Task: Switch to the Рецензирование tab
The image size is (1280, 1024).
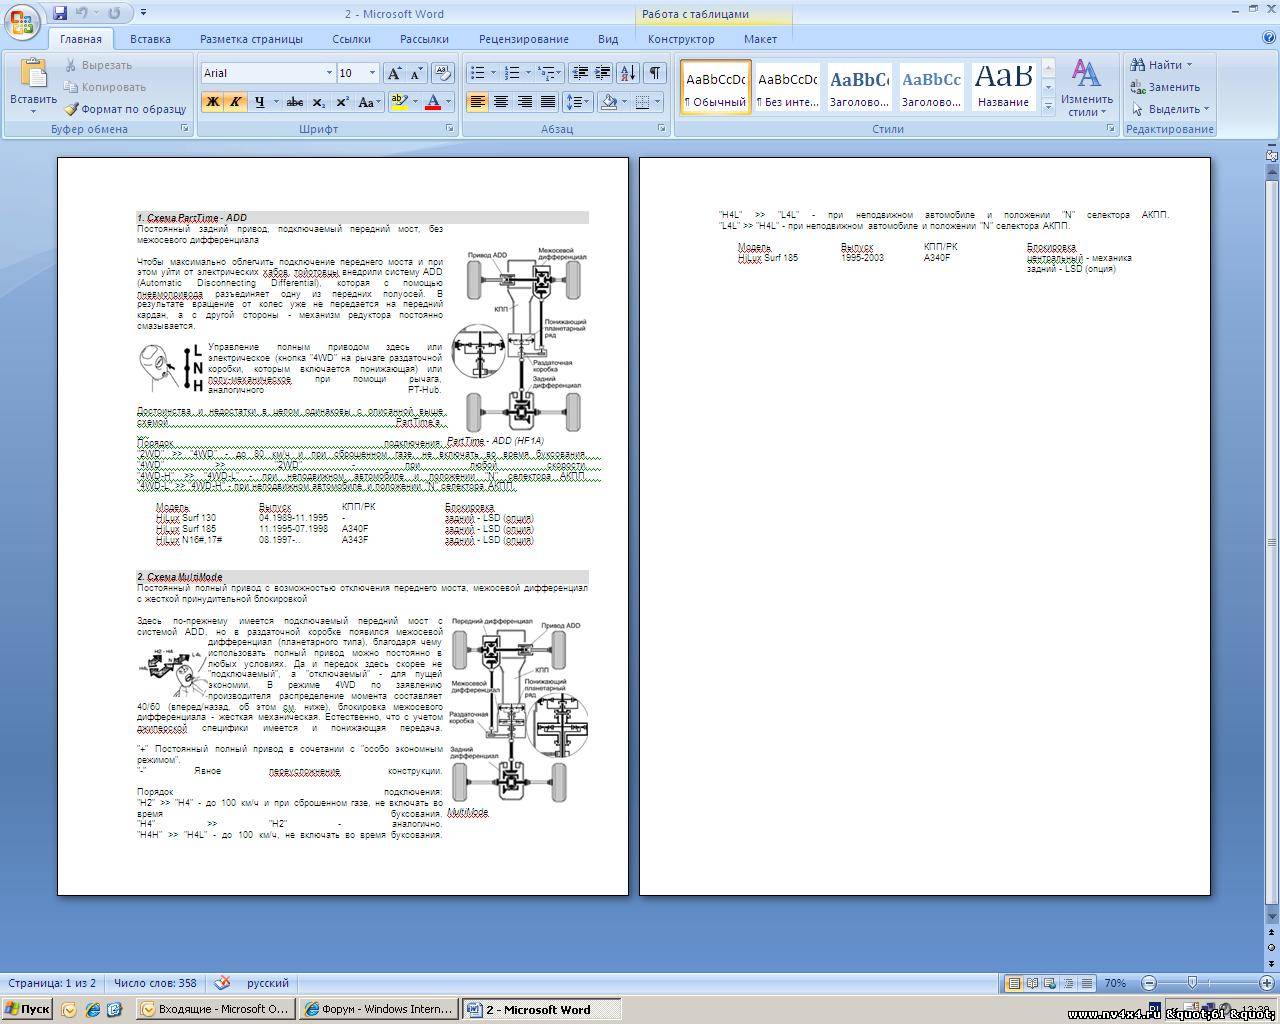Action: pos(523,39)
